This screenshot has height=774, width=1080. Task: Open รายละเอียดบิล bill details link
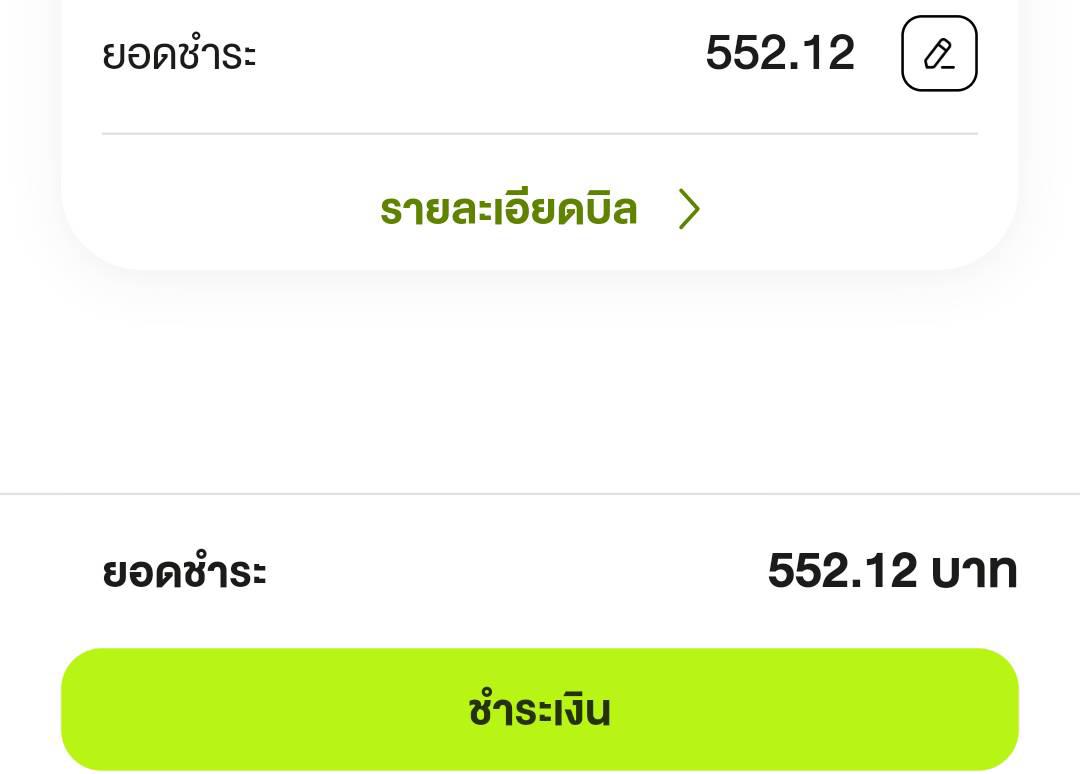coord(509,210)
